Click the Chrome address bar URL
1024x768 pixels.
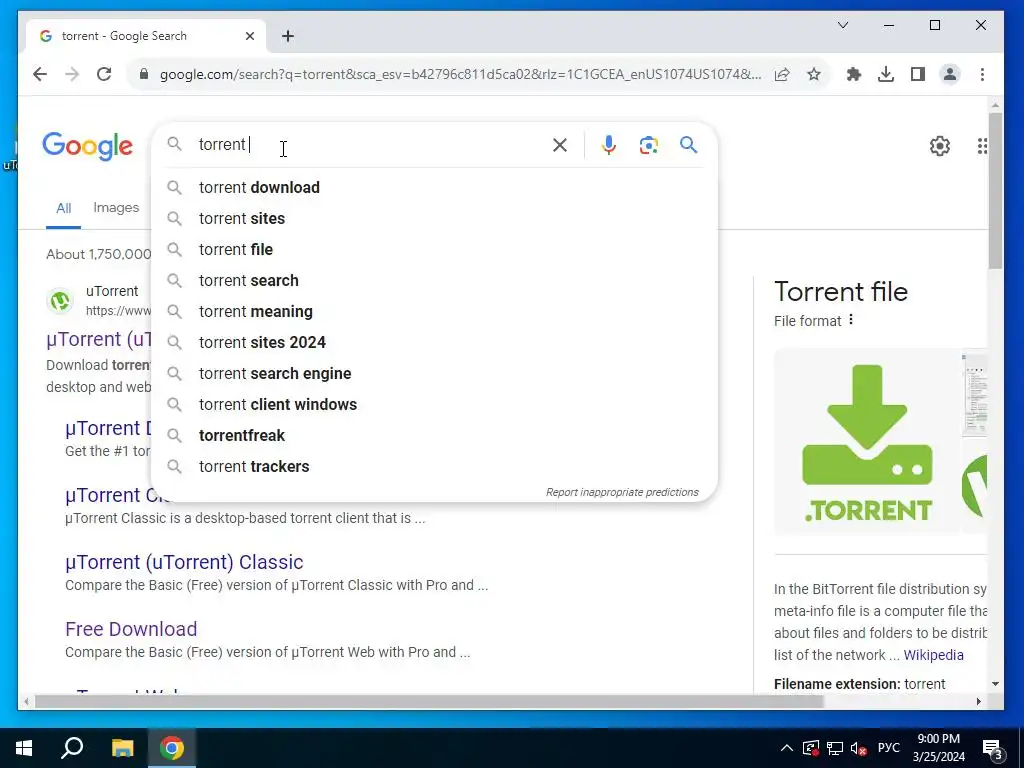(460, 74)
